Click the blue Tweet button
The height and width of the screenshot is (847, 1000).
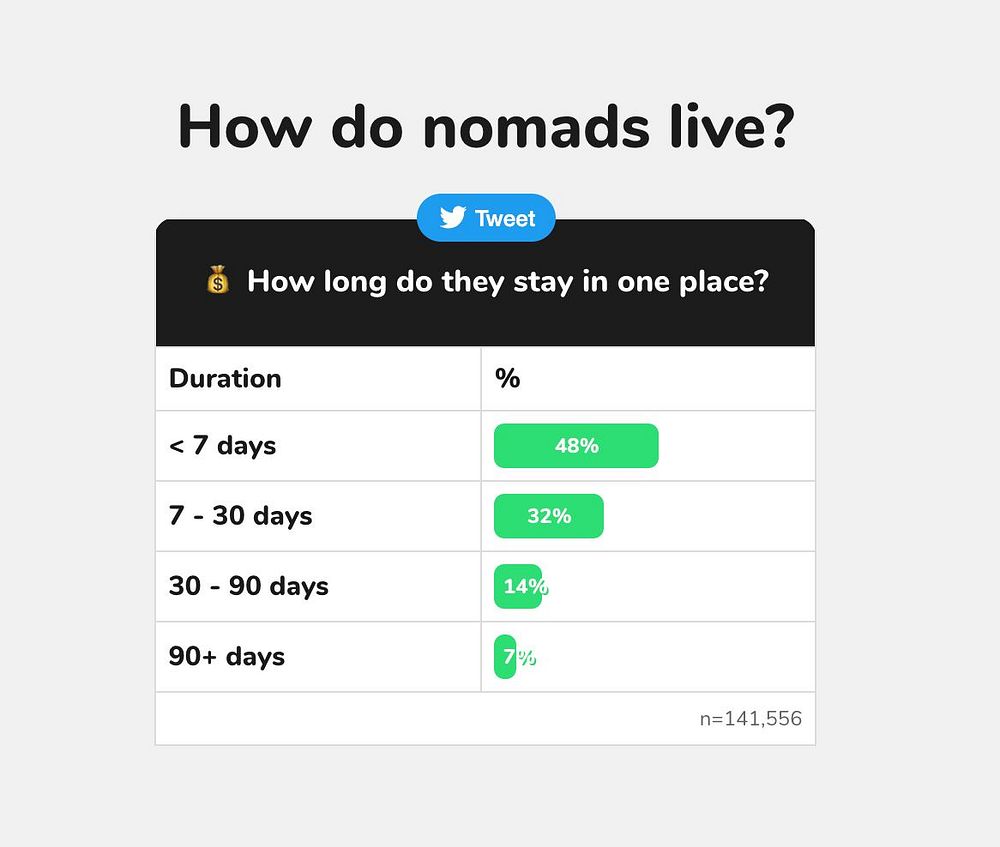pos(486,218)
